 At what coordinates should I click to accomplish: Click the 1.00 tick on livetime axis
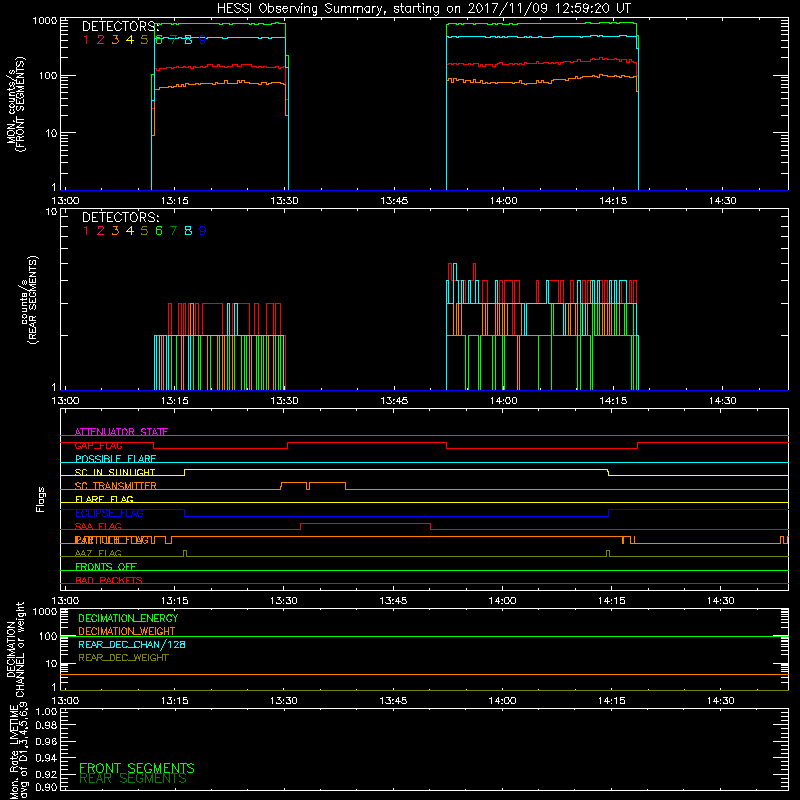(x=46, y=712)
